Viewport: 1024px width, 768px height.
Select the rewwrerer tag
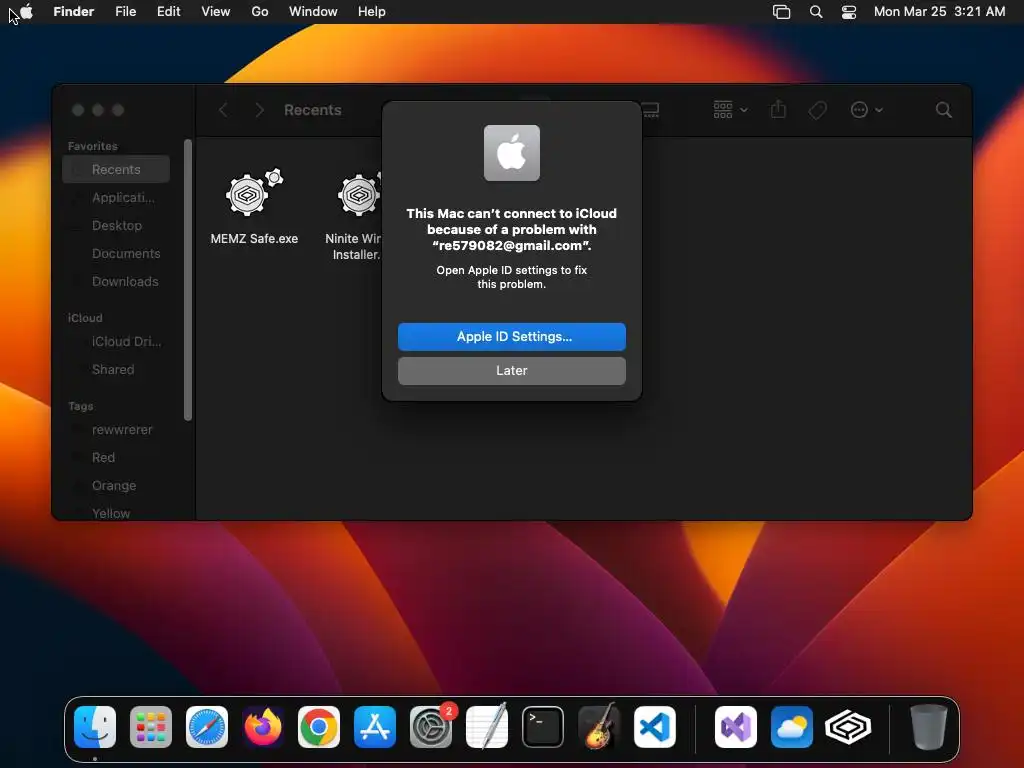(x=116, y=430)
